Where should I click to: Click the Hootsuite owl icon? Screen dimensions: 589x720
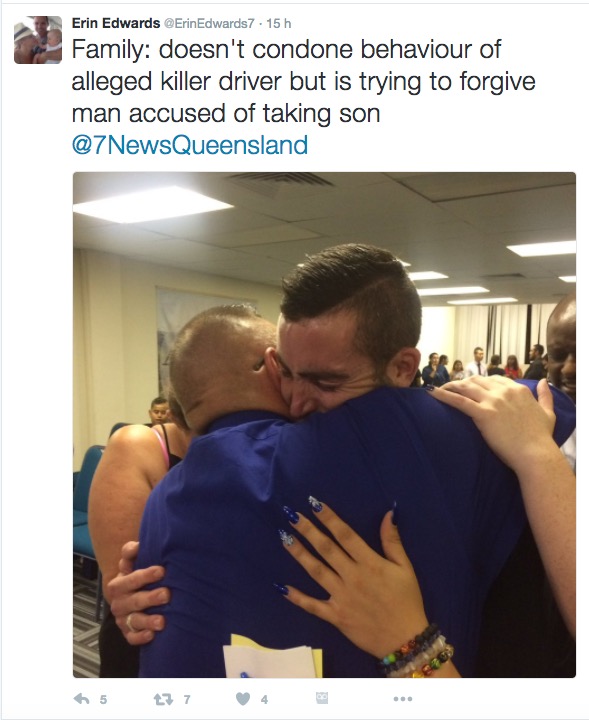322,698
